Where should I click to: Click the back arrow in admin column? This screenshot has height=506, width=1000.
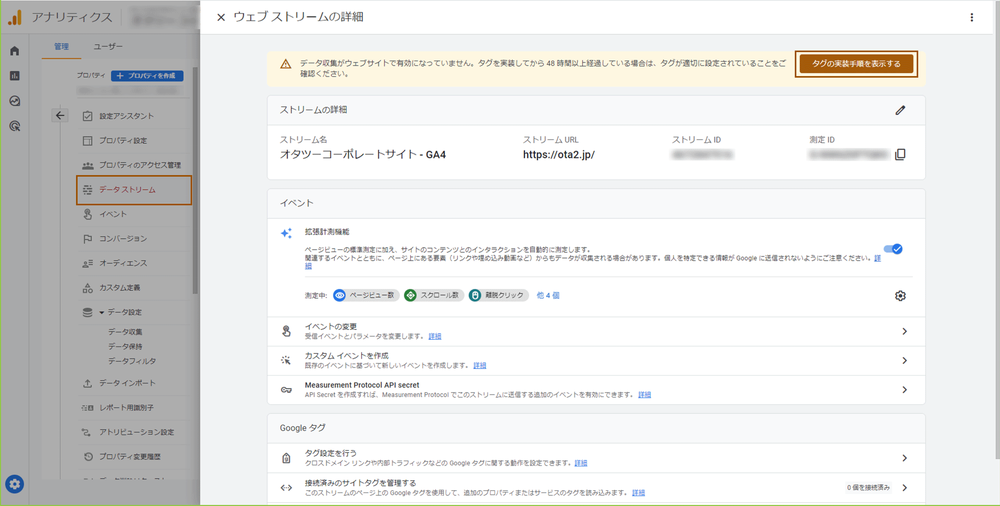pos(60,115)
